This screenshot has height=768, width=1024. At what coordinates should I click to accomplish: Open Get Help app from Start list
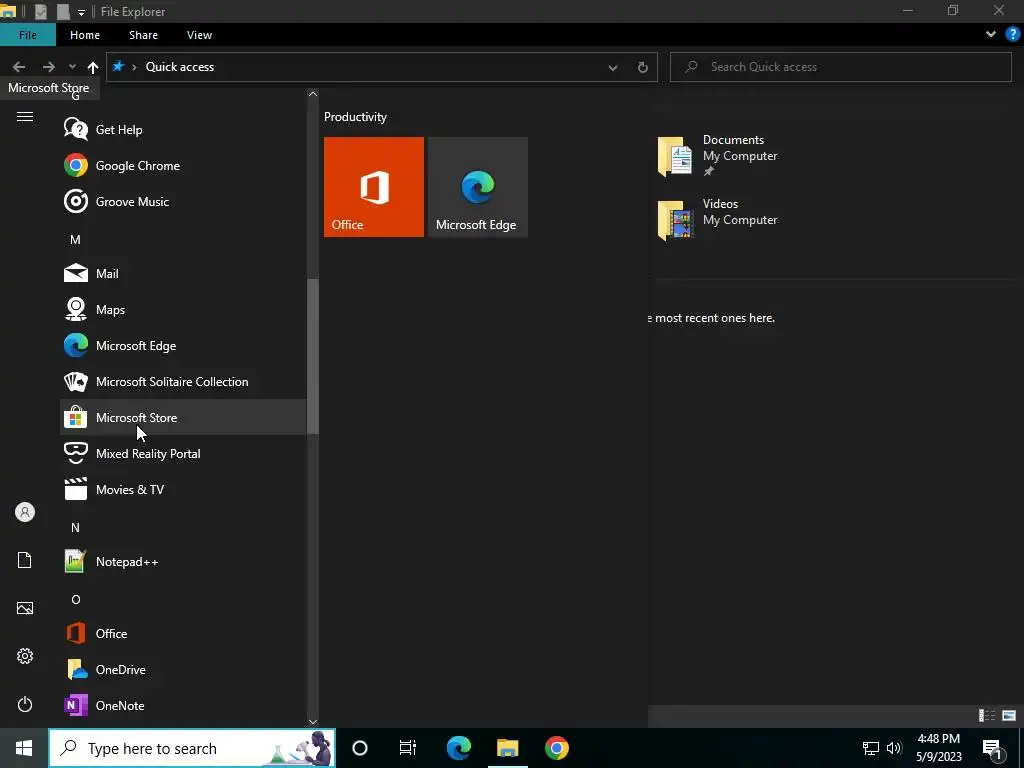click(183, 129)
